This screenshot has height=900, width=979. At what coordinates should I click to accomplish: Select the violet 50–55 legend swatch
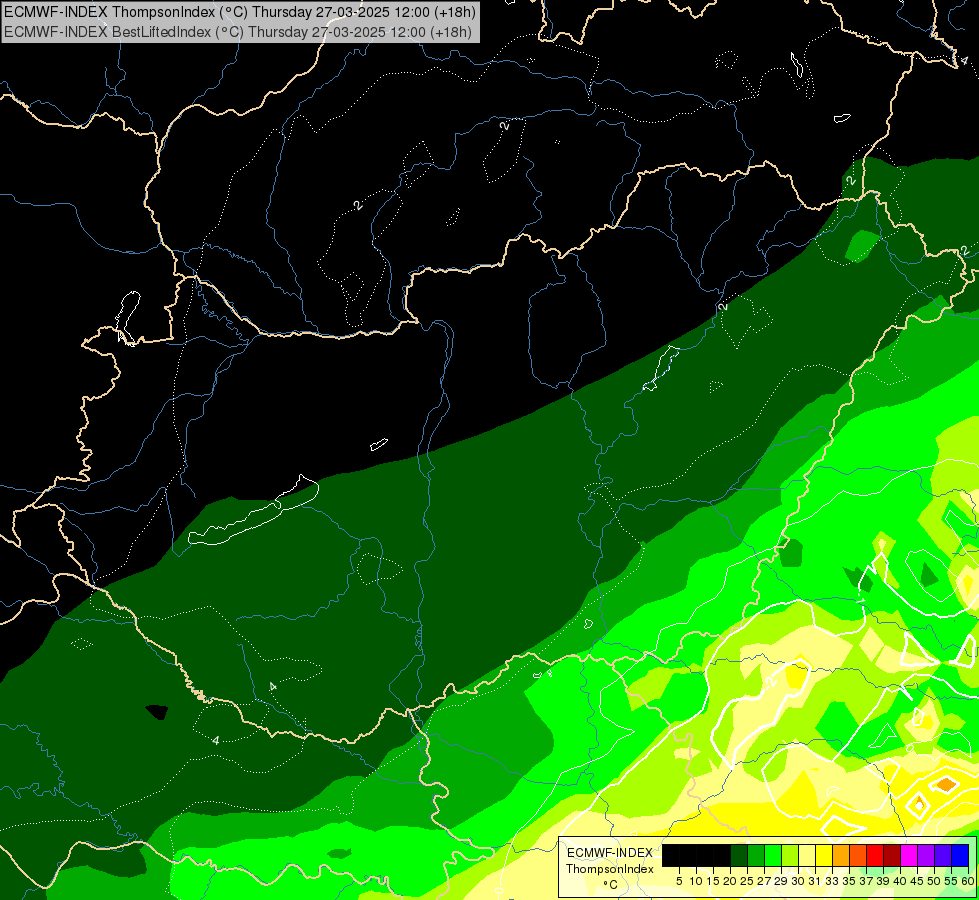[943, 855]
